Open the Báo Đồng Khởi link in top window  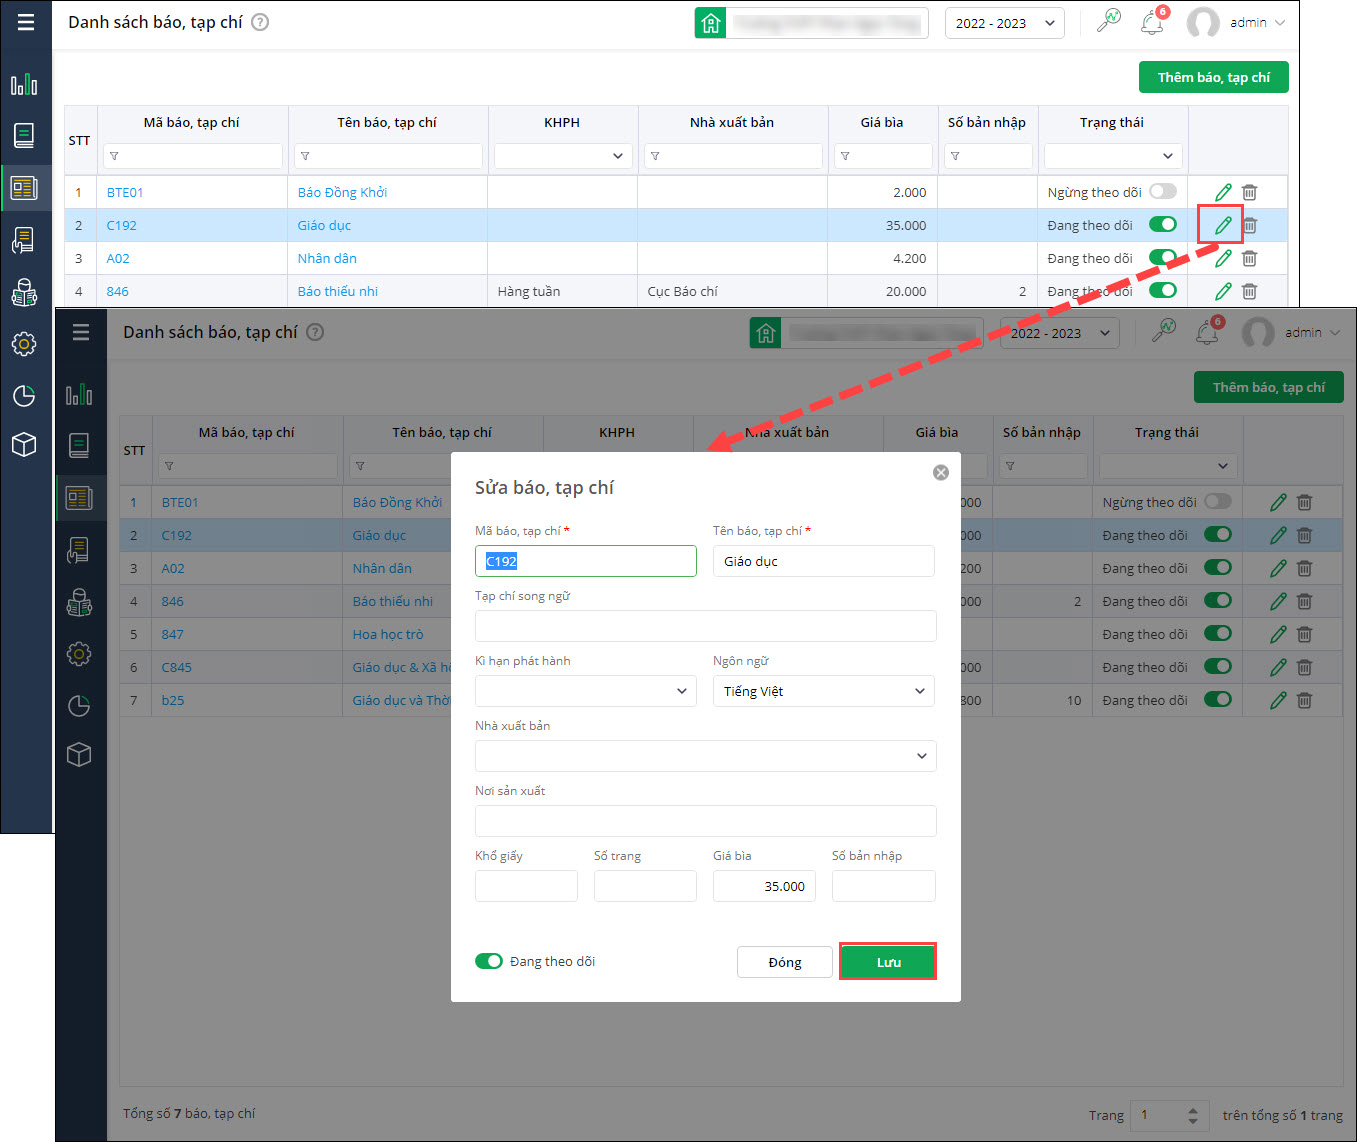pos(342,192)
